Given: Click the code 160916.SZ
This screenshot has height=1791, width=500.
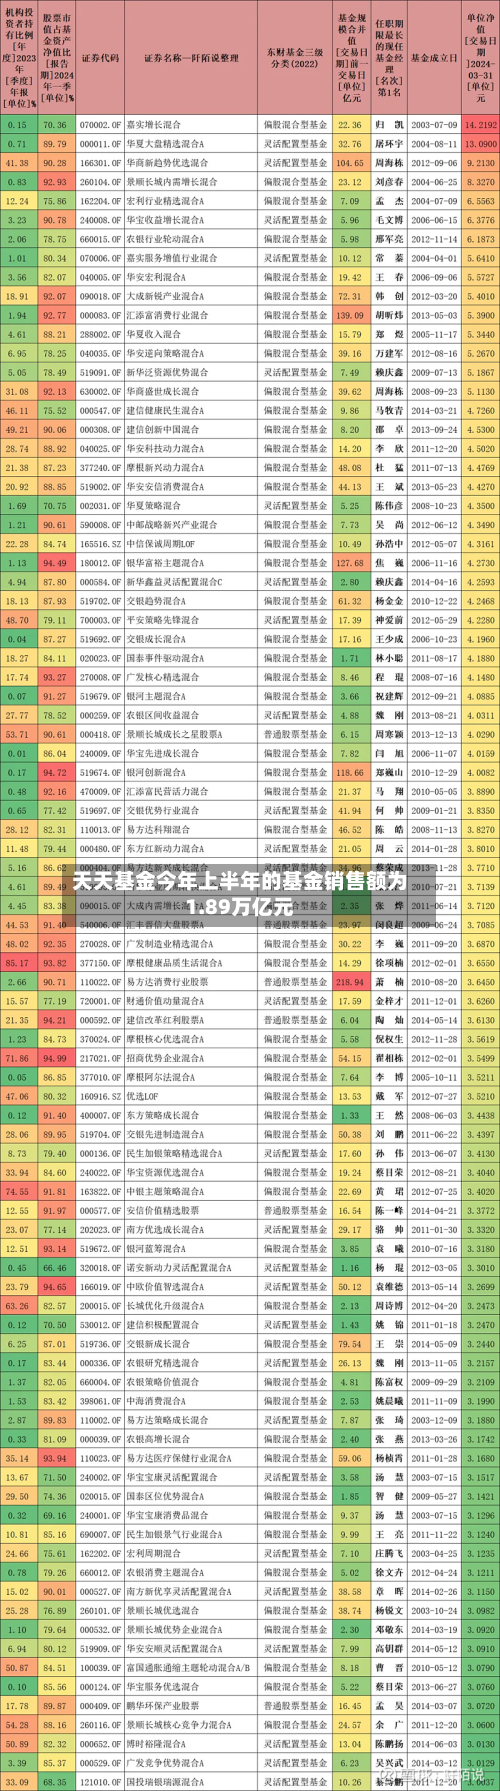Looking at the screenshot, I should coord(100,1097).
